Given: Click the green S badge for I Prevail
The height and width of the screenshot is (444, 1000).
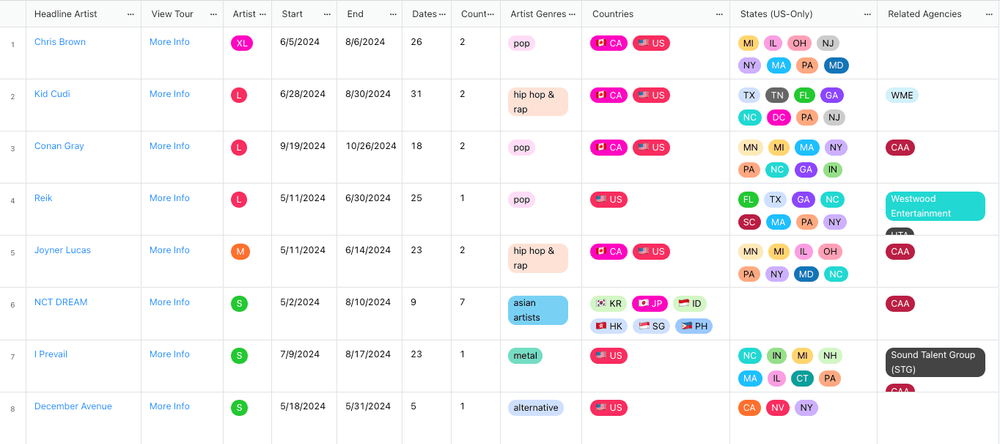Looking at the screenshot, I should (x=239, y=356).
